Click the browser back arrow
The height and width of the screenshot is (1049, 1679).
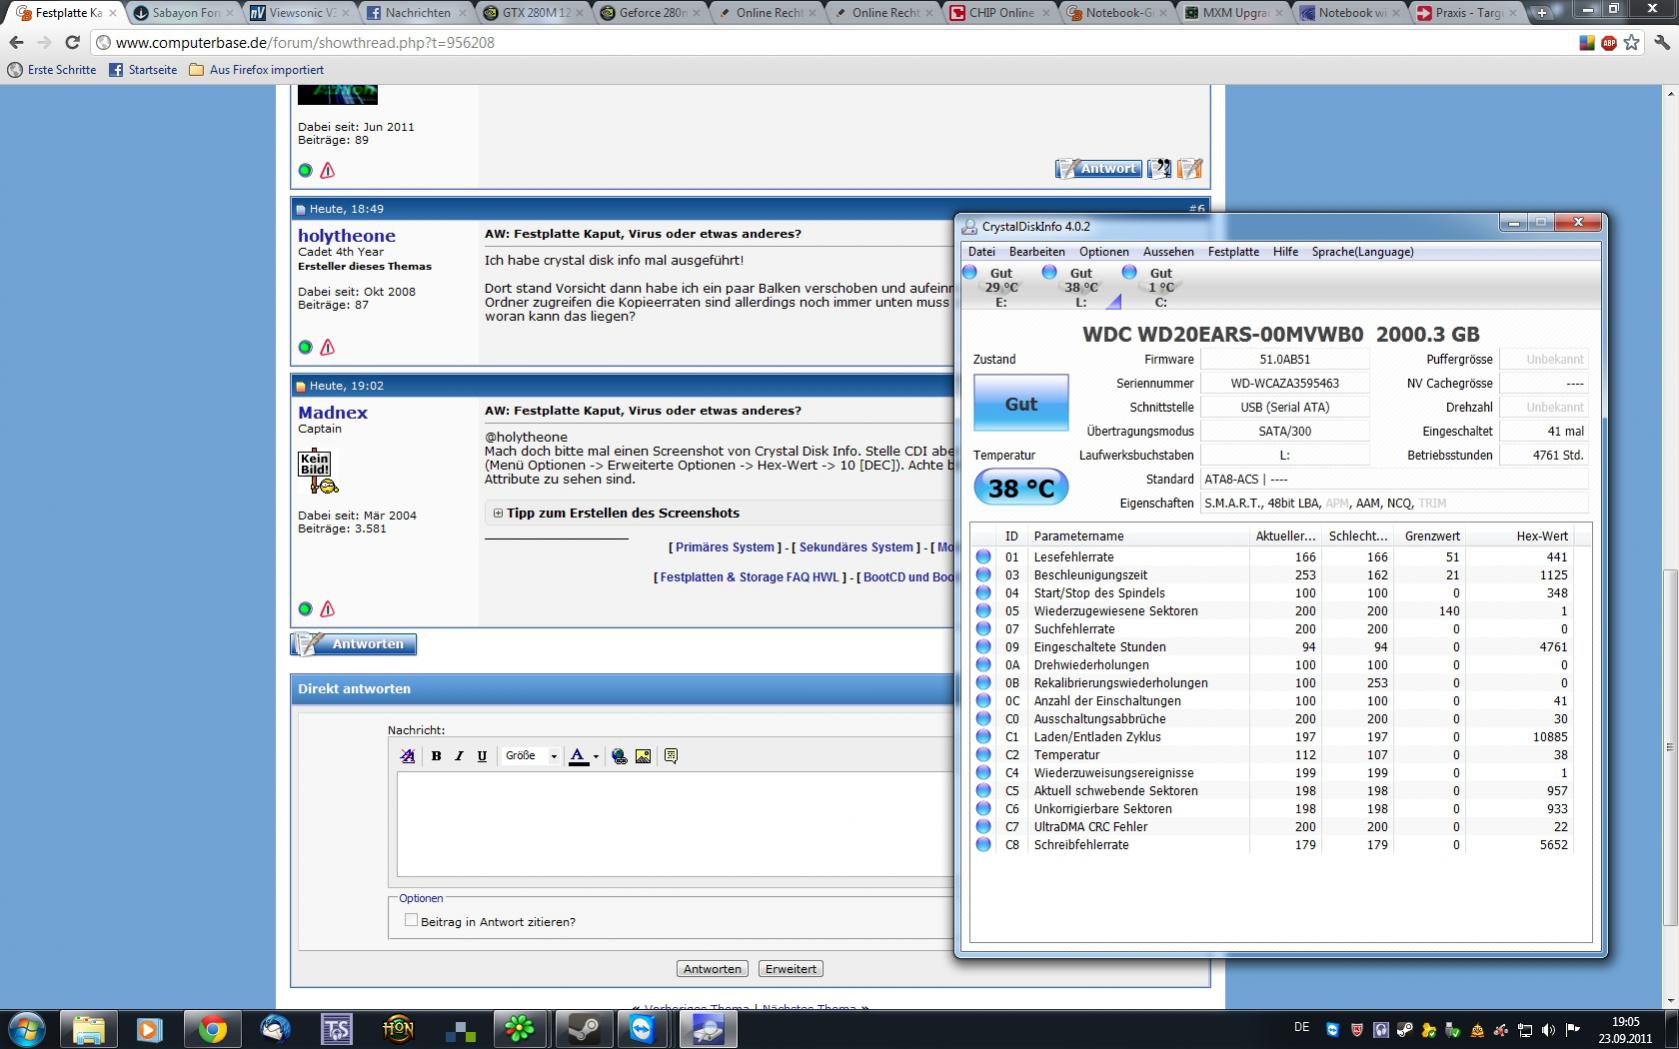click(16, 43)
